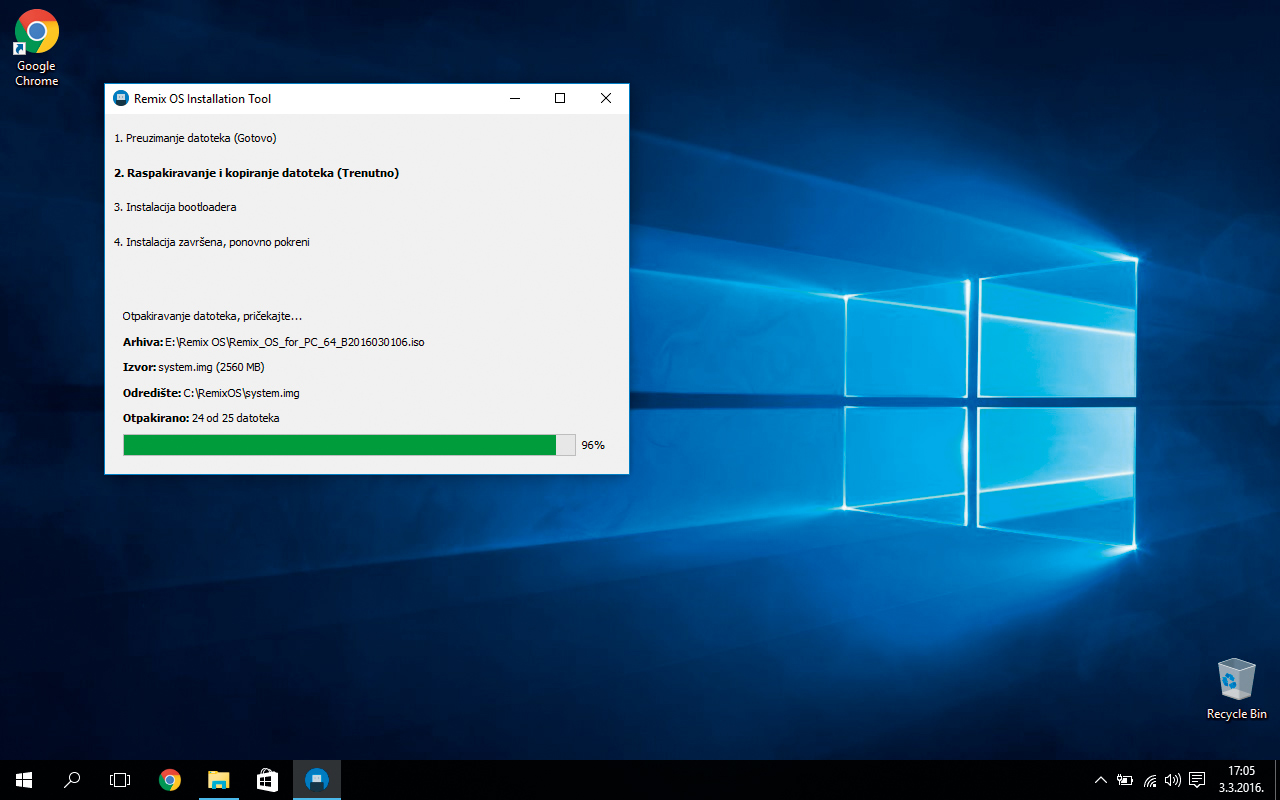Viewport: 1280px width, 800px height.
Task: Expand hidden icons in the system tray
Action: (x=1100, y=779)
